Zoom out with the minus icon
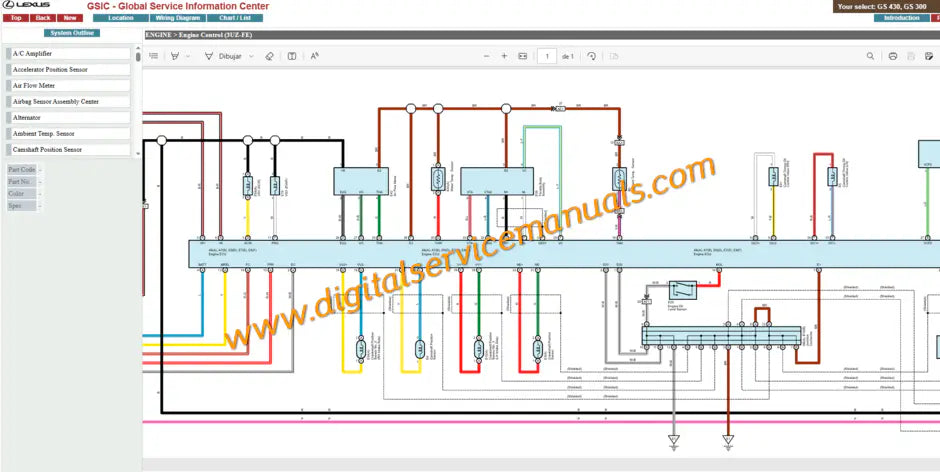This screenshot has height=472, width=940. (486, 56)
